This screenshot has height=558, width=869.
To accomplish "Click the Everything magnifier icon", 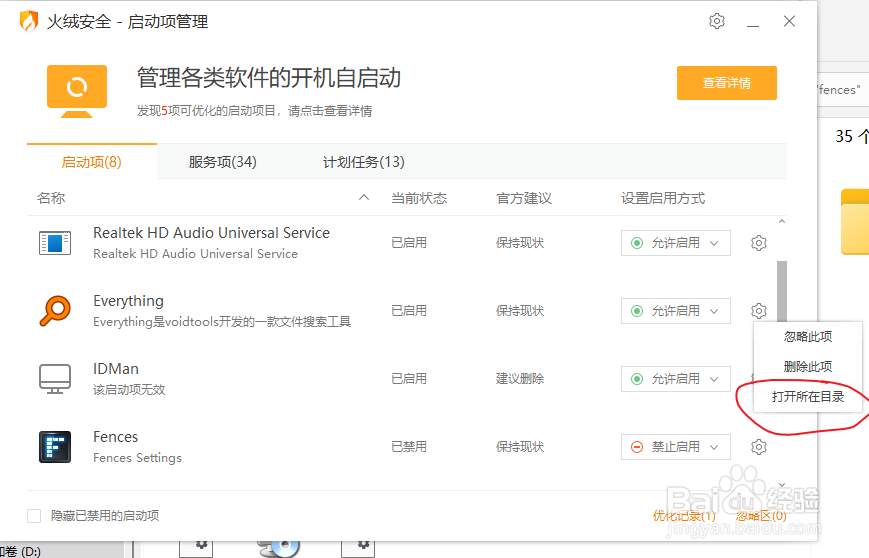I will pyautogui.click(x=55, y=311).
